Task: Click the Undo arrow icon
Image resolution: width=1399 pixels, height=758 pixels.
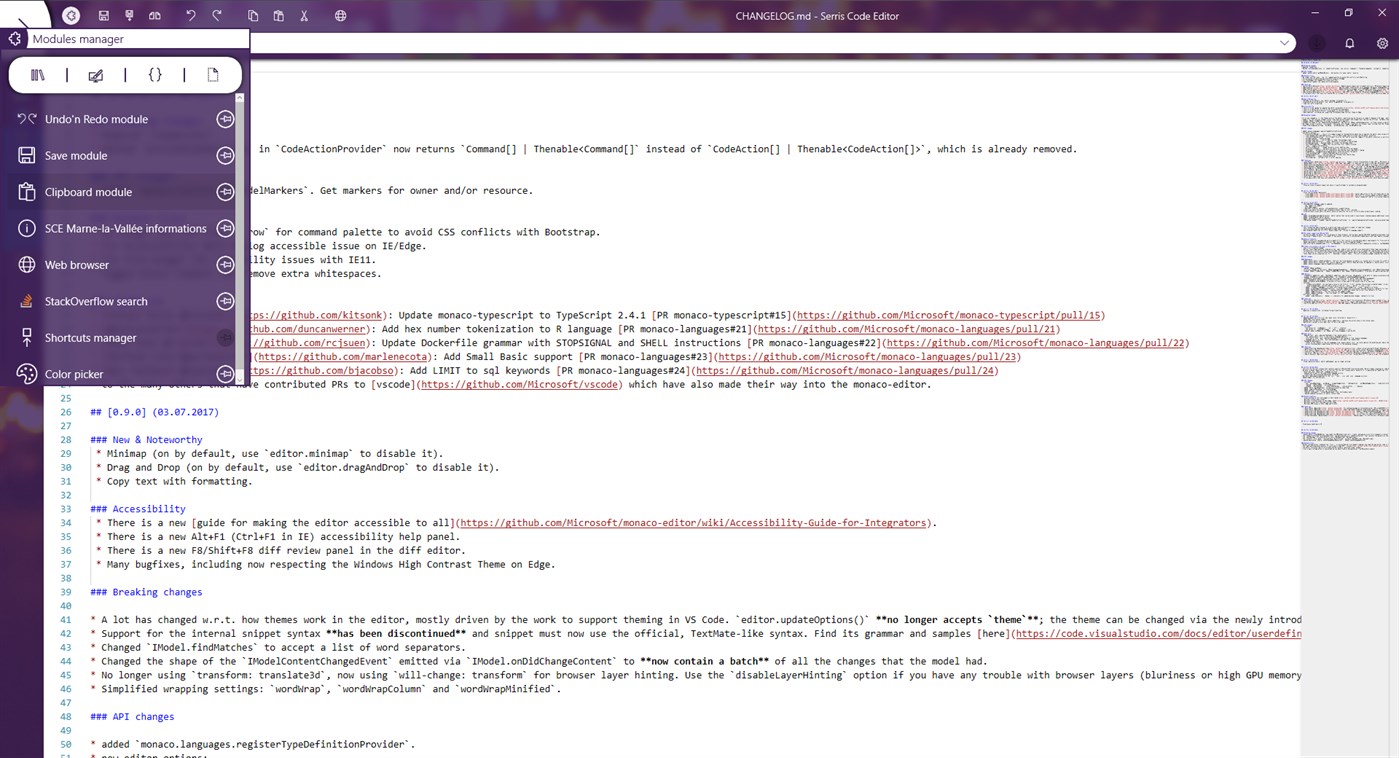Action: pos(190,15)
